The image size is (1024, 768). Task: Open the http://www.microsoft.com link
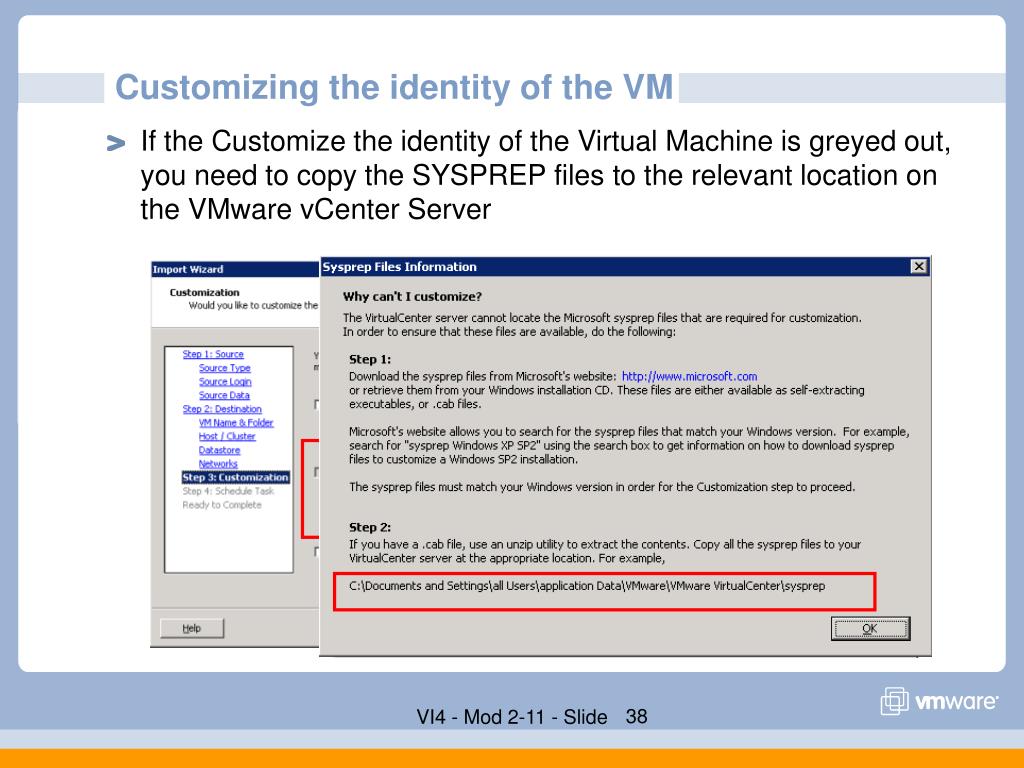coord(689,376)
